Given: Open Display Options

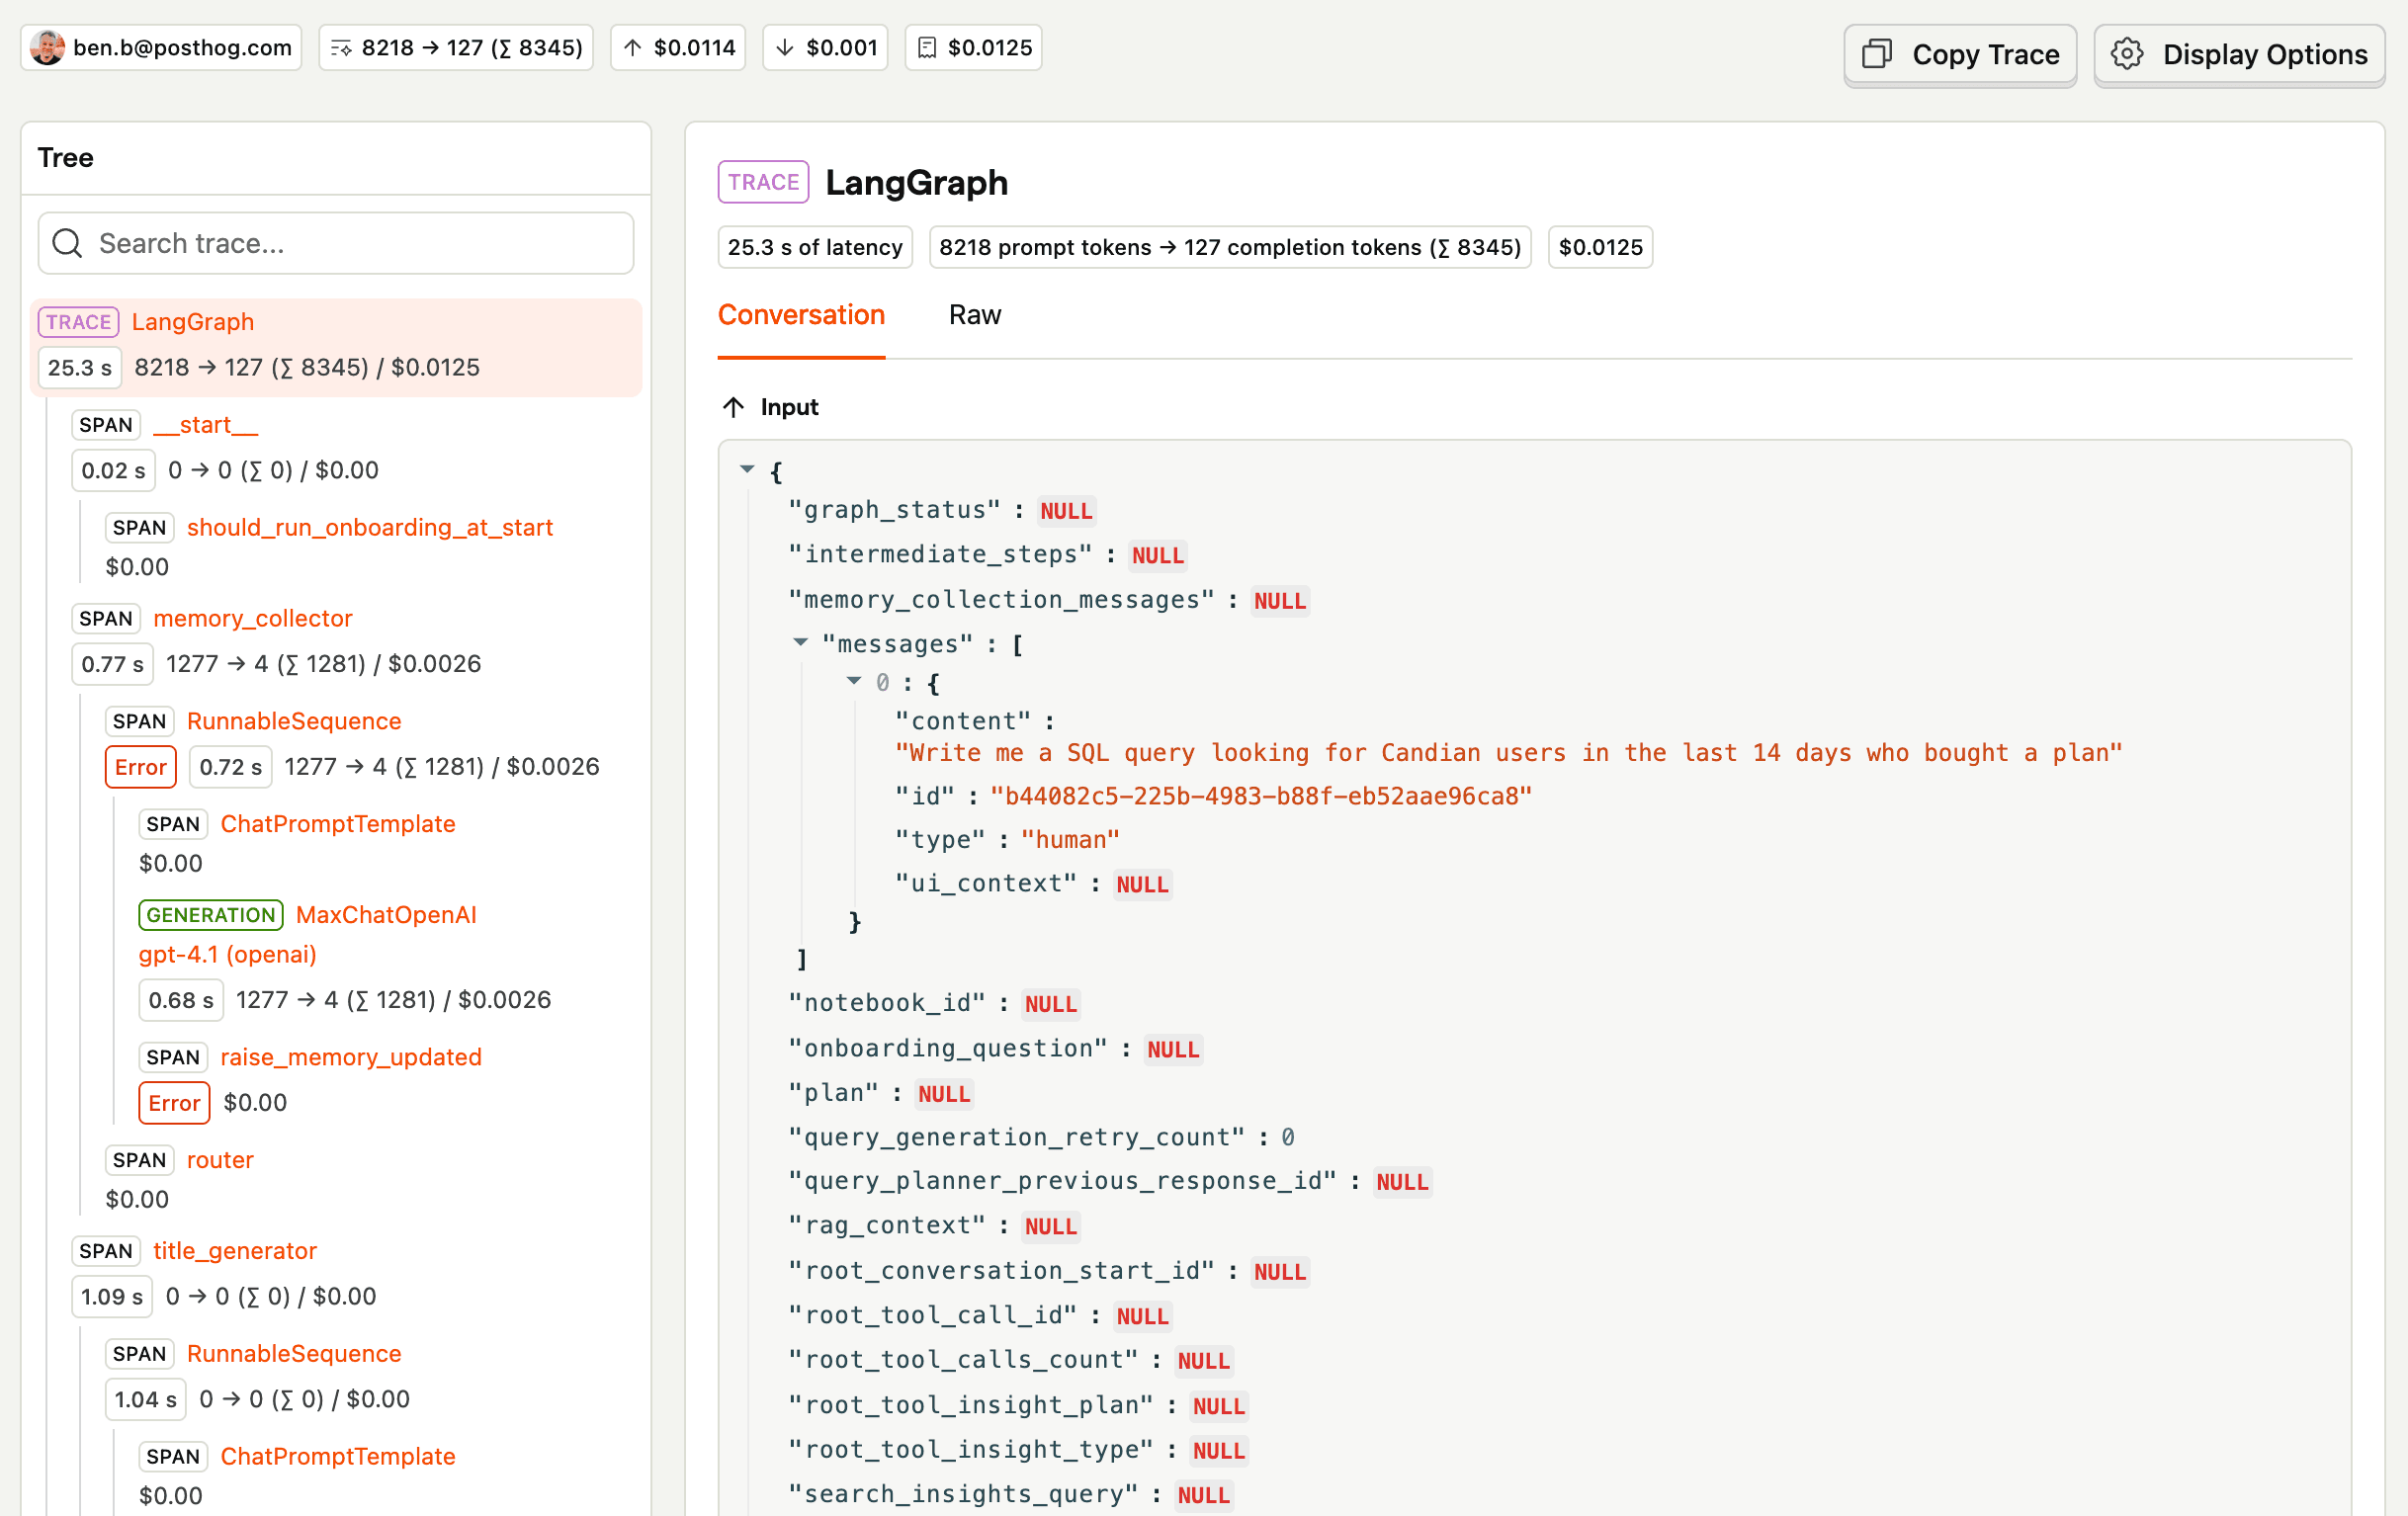Looking at the screenshot, I should click(2239, 55).
